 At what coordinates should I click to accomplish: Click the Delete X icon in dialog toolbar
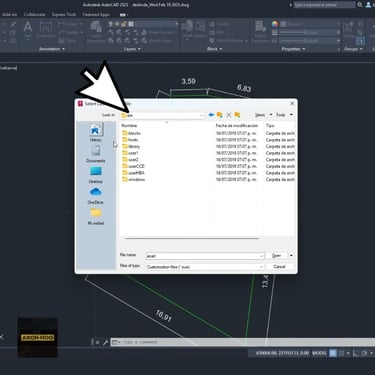(229, 115)
